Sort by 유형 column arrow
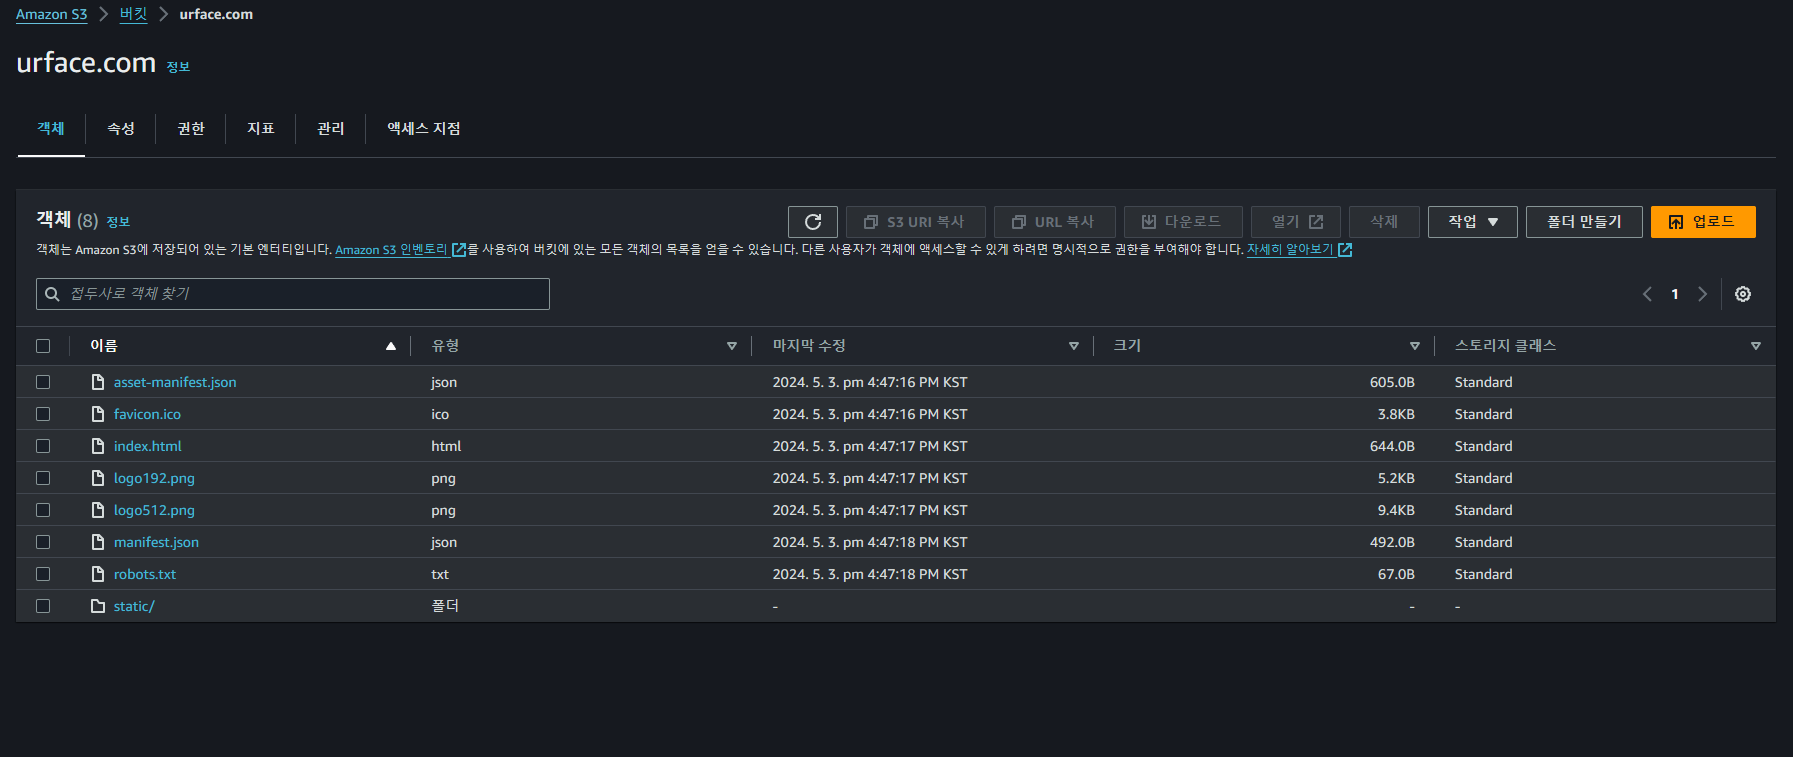Viewport: 1793px width, 757px height. [x=732, y=346]
